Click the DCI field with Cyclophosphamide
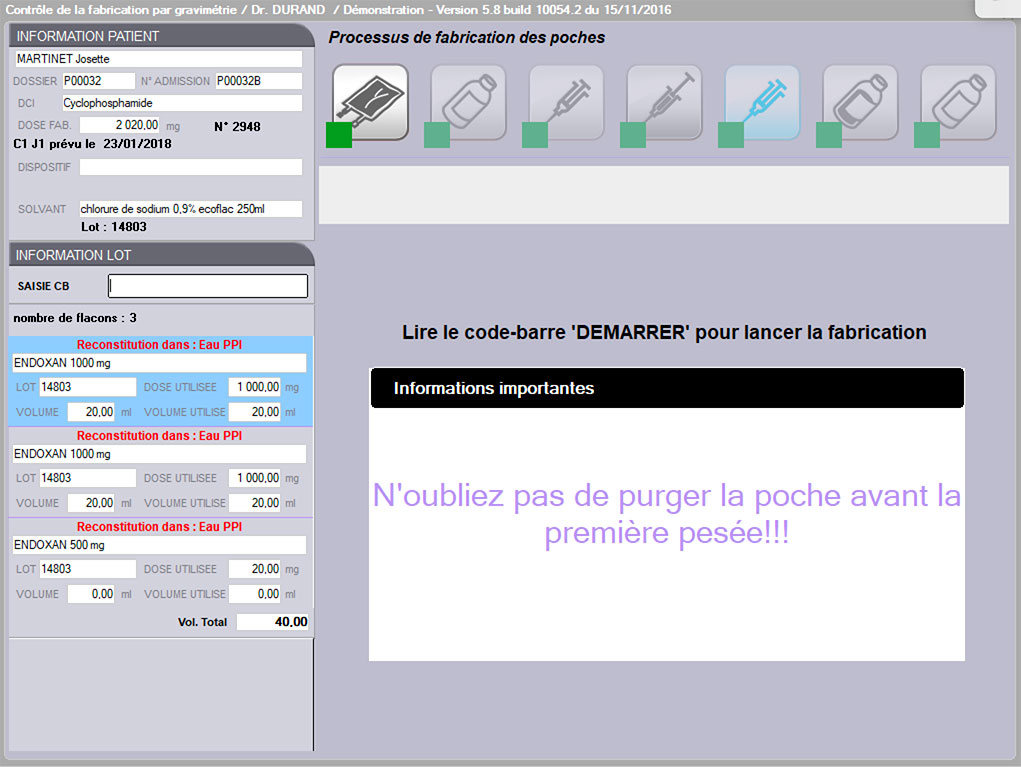 pyautogui.click(x=181, y=103)
